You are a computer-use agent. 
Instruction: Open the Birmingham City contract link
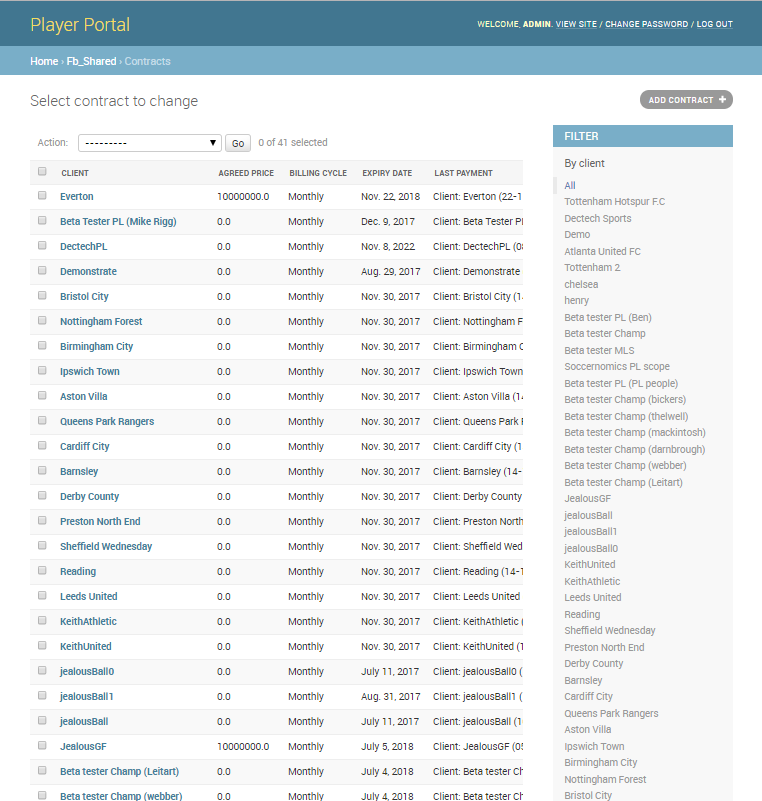click(x=97, y=346)
